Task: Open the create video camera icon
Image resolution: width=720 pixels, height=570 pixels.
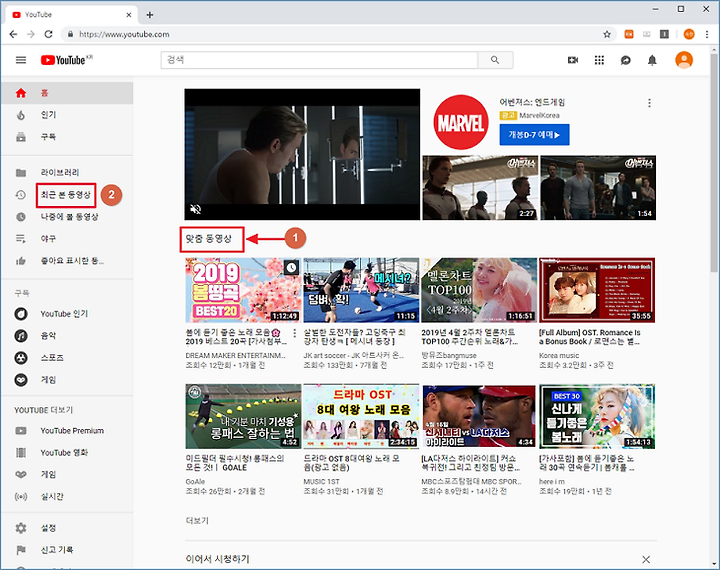Action: pos(573,60)
